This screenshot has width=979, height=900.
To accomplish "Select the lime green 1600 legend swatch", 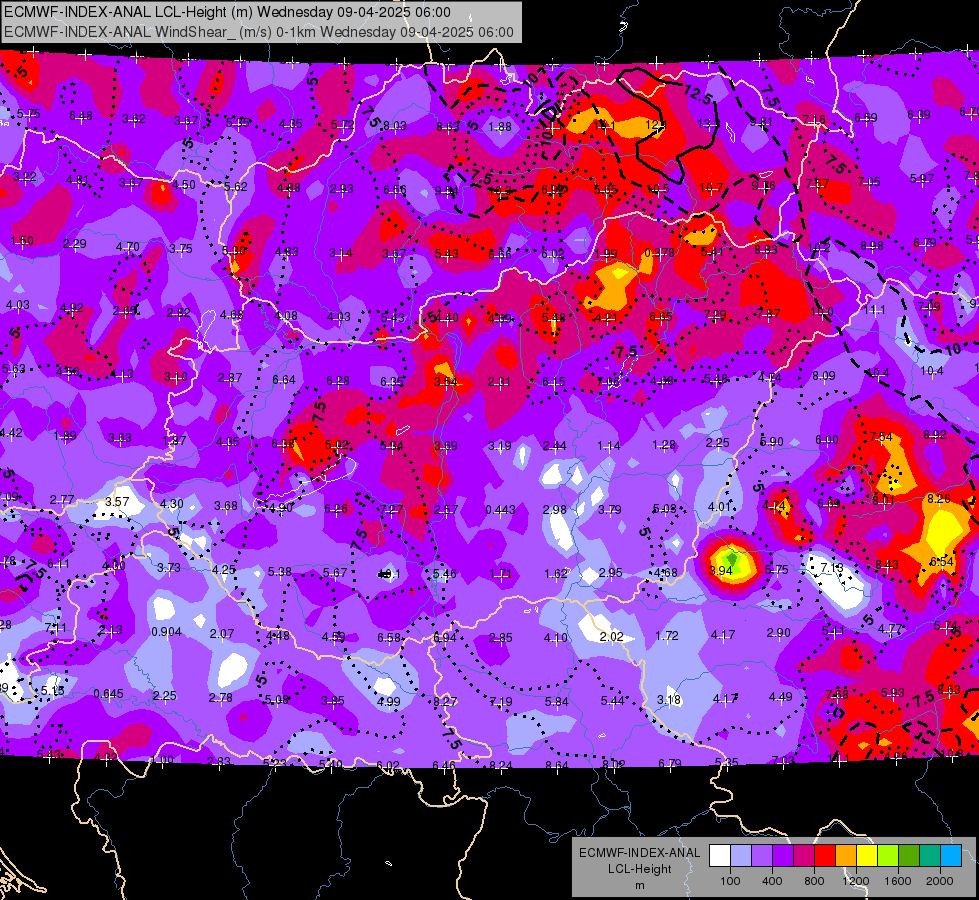I will 888,856.
